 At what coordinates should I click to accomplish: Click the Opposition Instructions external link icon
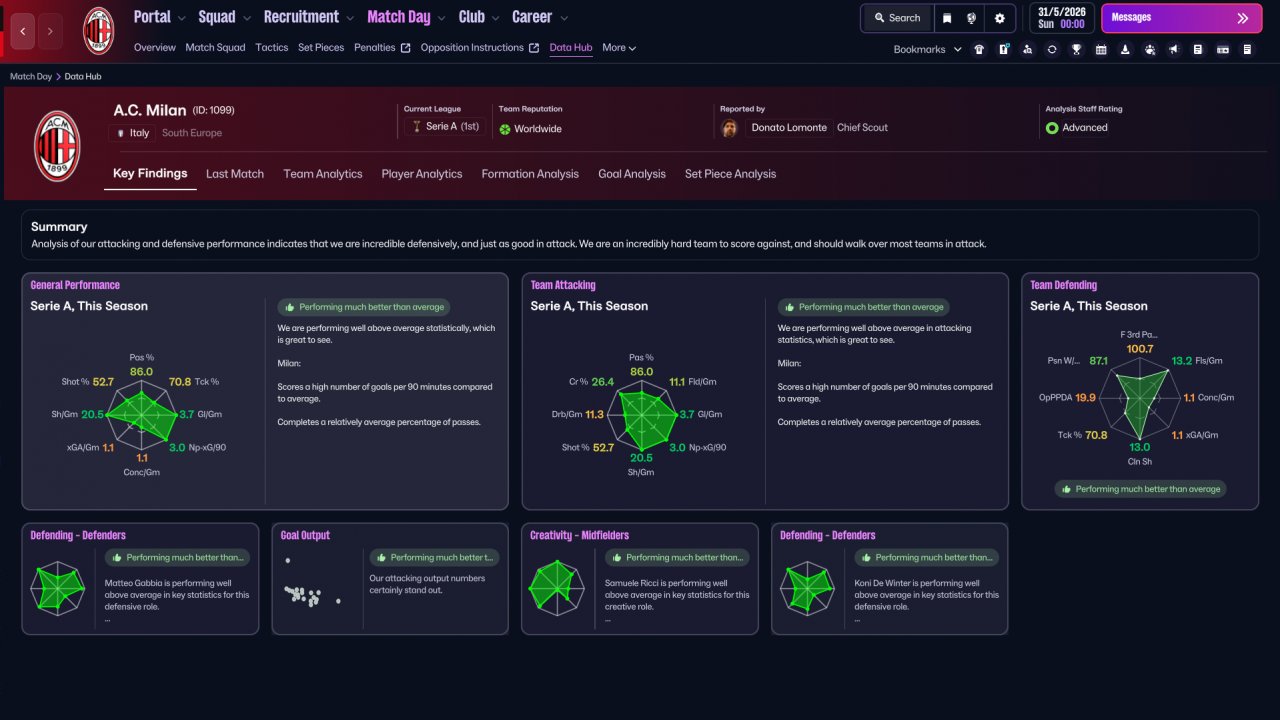coord(534,48)
